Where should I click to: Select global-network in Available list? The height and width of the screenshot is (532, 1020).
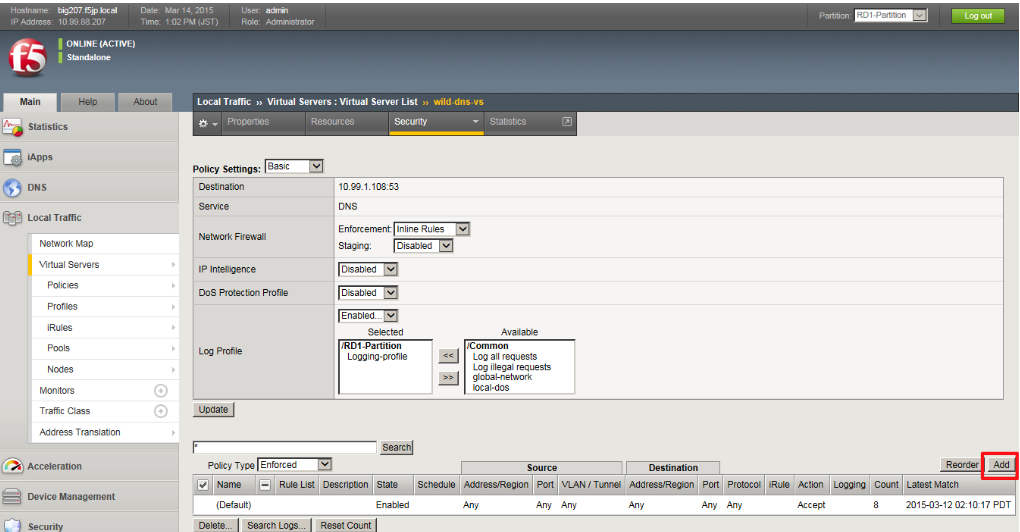502,377
